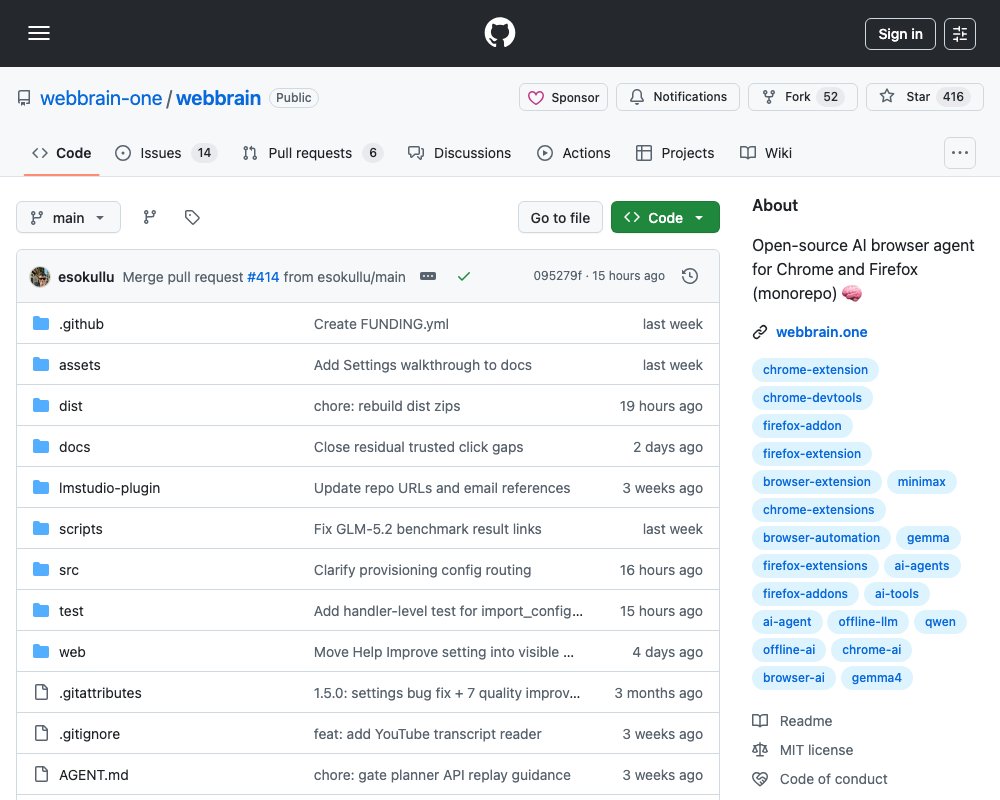1000x800 pixels.
Task: Open the AGENT.md file
Action: click(x=94, y=775)
